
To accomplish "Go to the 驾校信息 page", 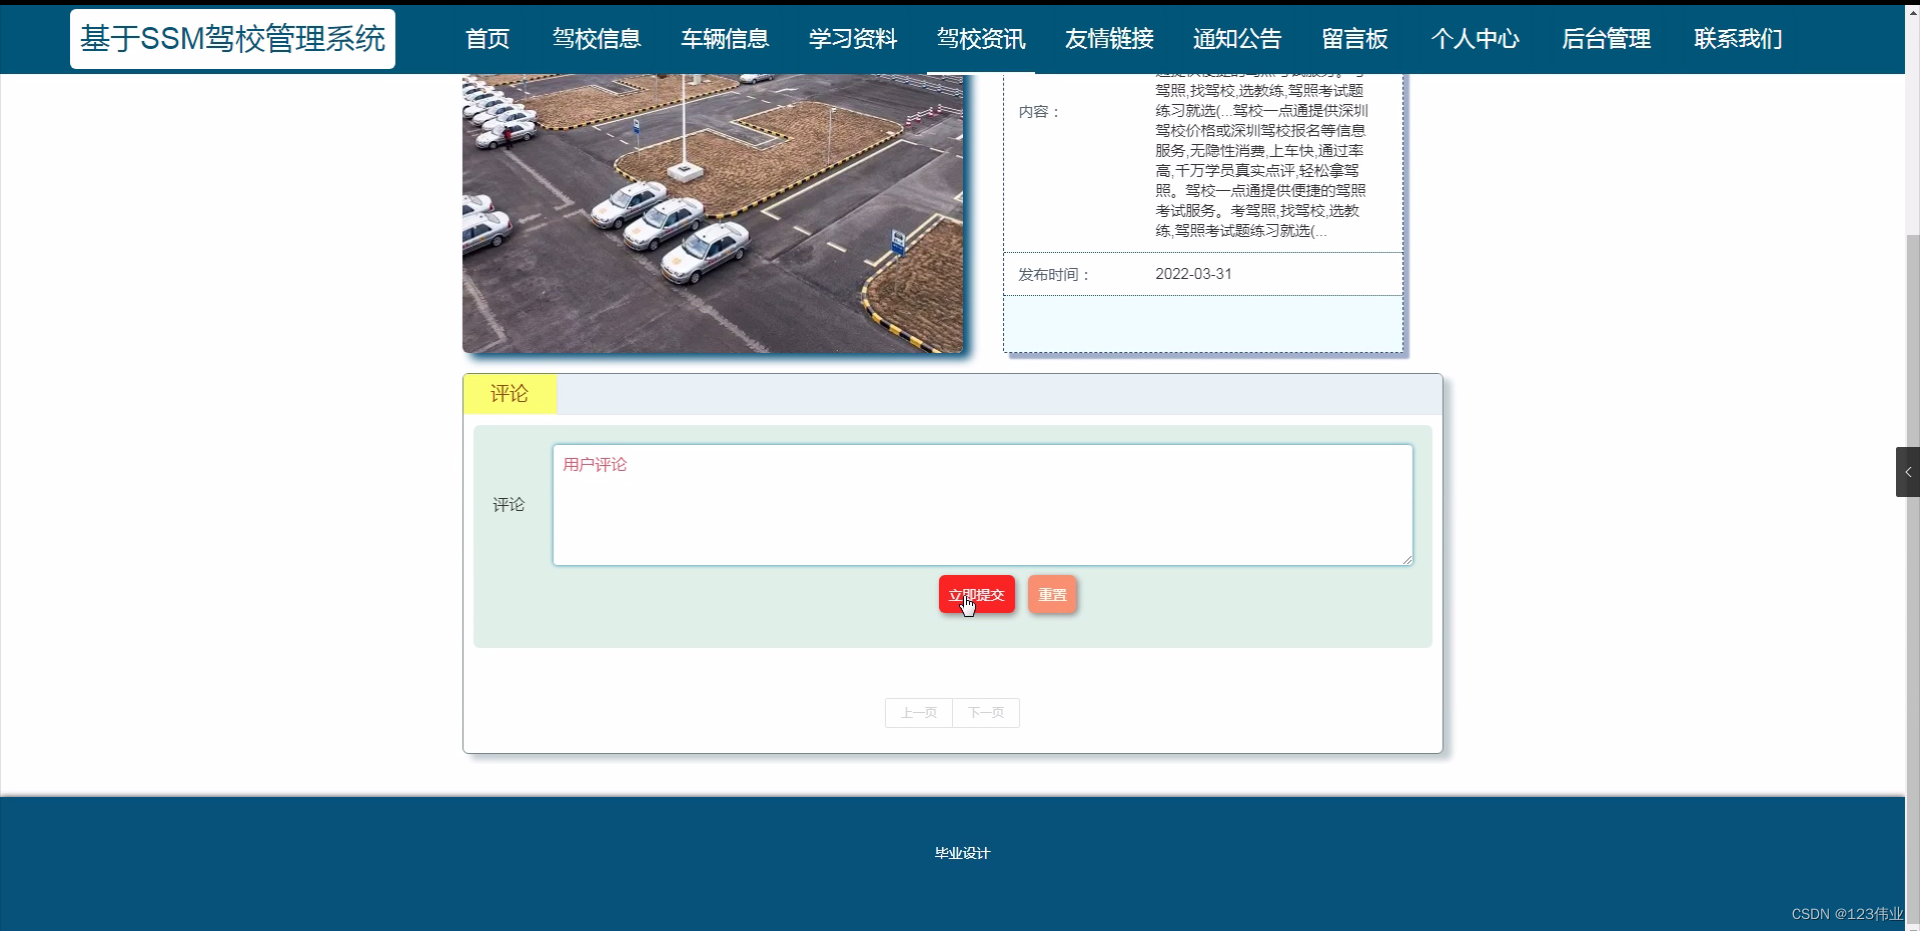I will [595, 39].
